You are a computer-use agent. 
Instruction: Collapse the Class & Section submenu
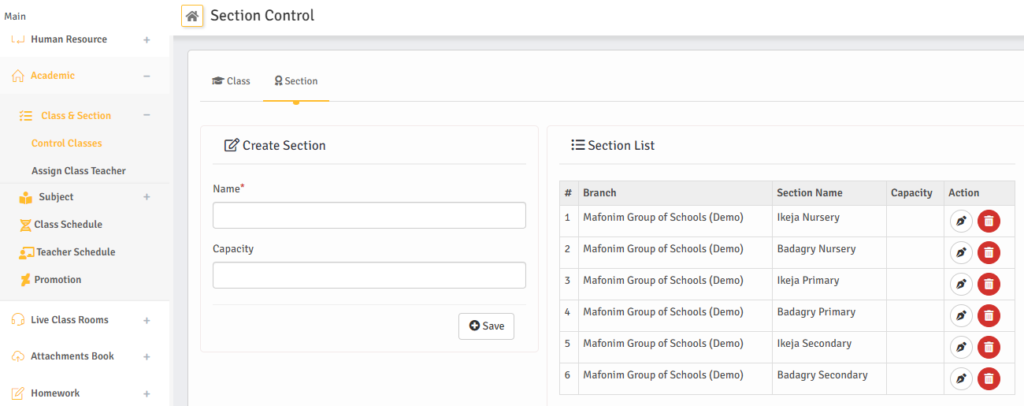(147, 115)
